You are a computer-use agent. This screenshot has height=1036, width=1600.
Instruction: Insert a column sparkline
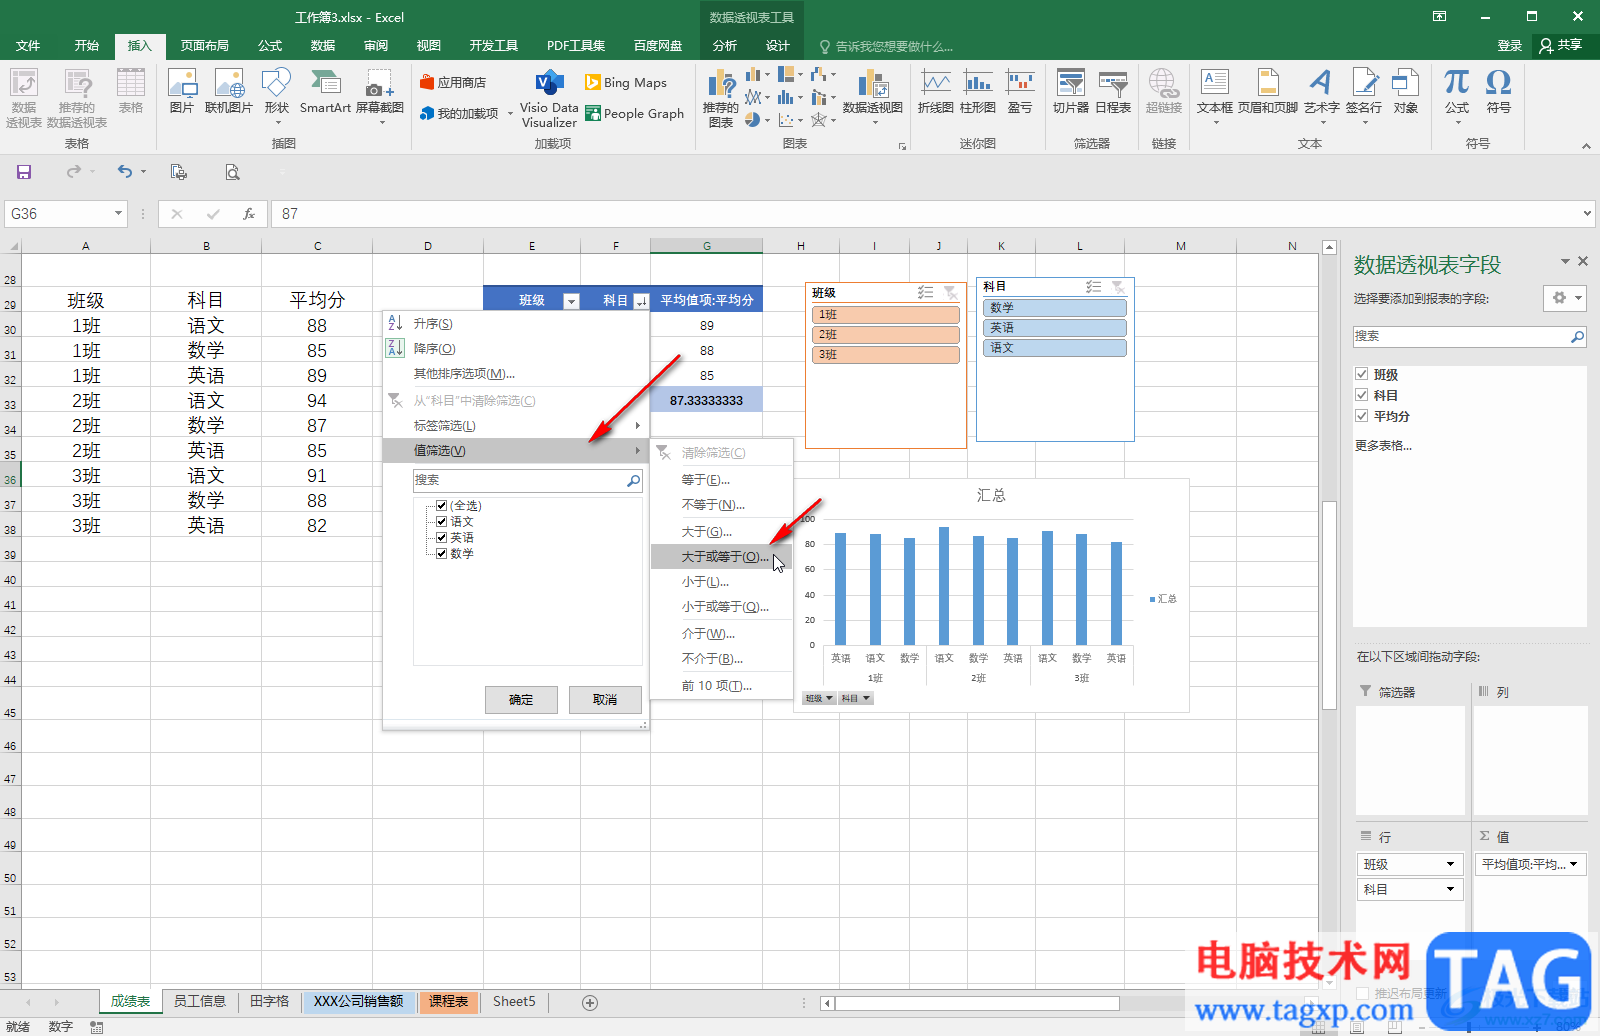pos(977,92)
